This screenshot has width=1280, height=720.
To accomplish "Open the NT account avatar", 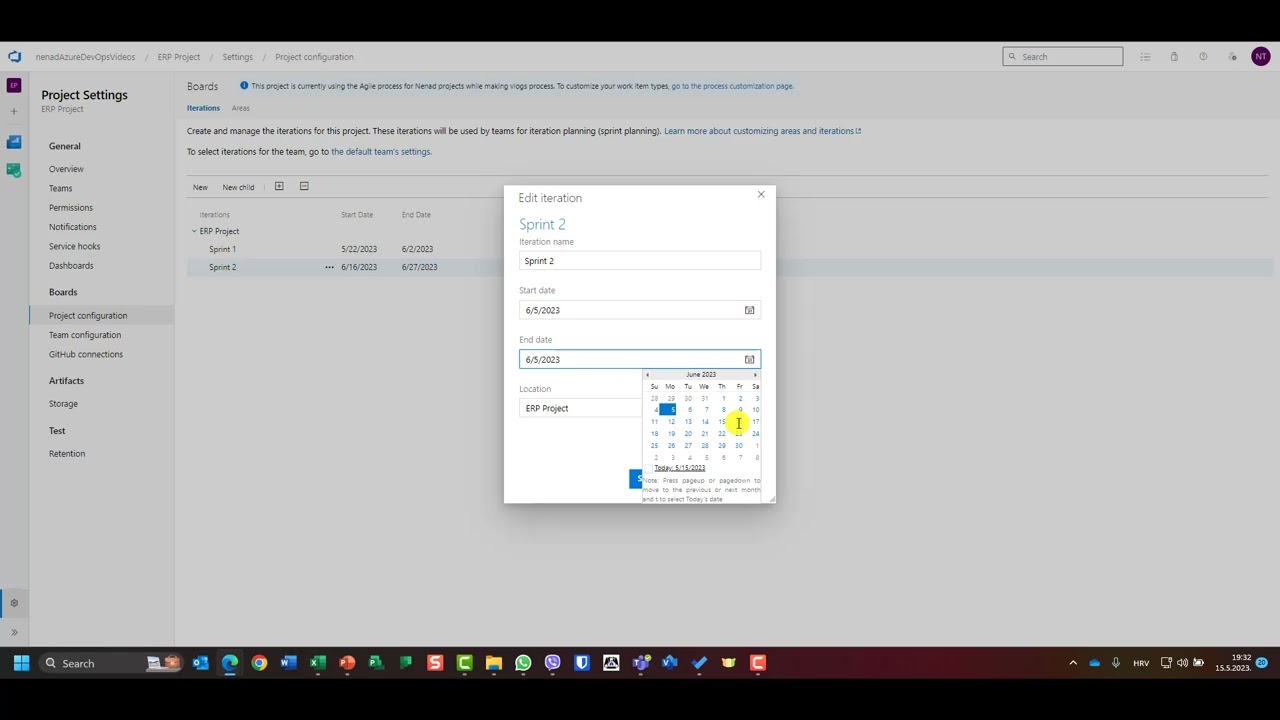I will click(x=1260, y=57).
